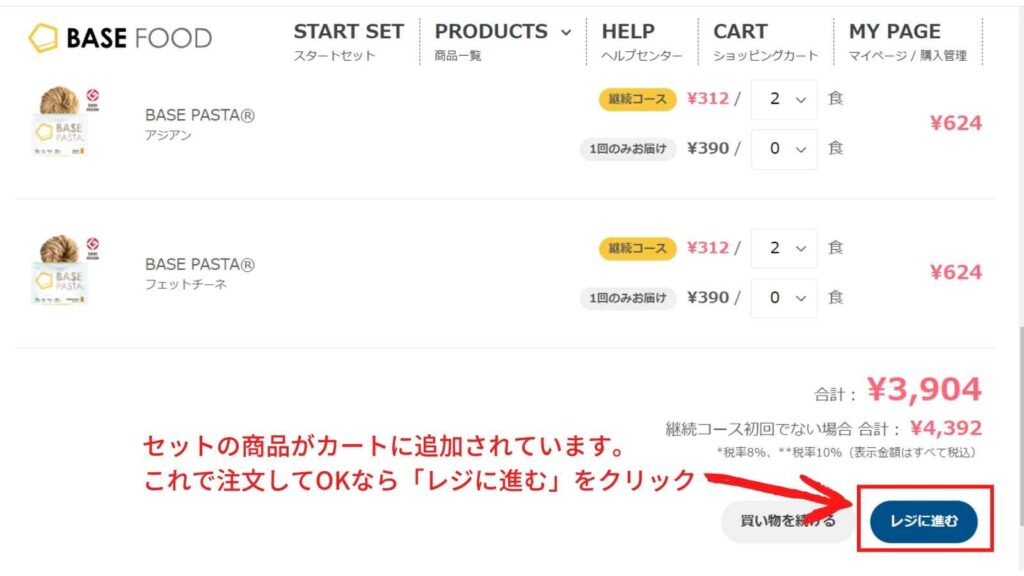Go to the HELP ヘルプセンター page

pos(641,41)
